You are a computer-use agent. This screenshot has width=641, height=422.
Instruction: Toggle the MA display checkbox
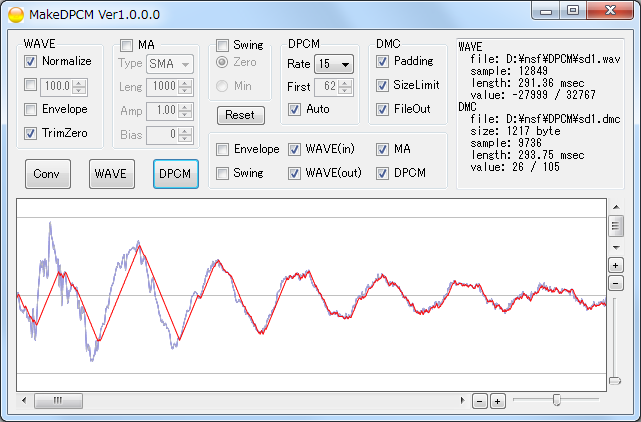tap(382, 149)
